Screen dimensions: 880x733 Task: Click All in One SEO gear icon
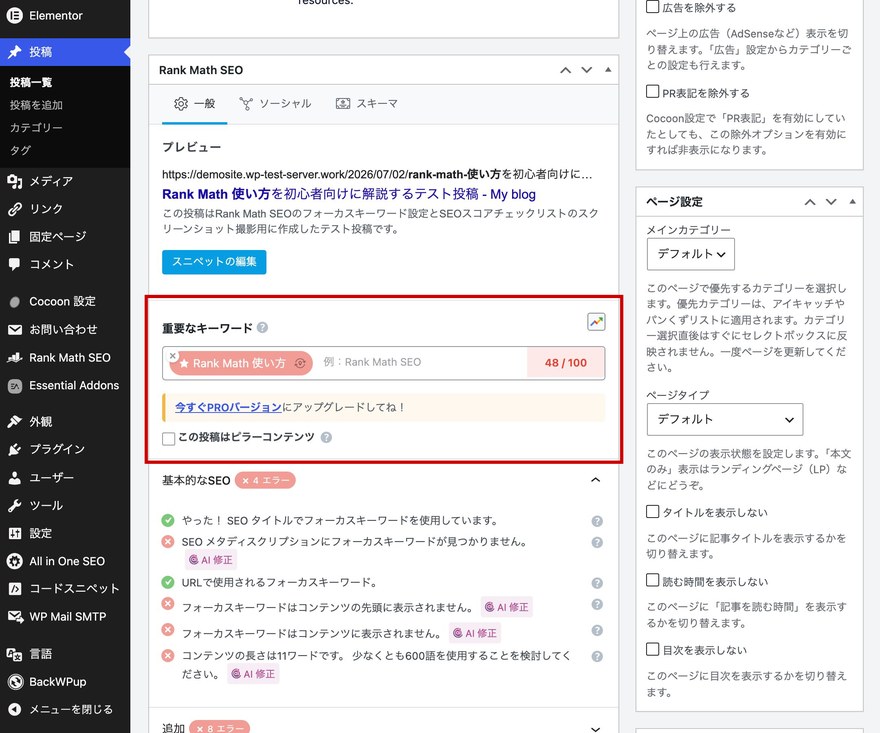[15, 561]
